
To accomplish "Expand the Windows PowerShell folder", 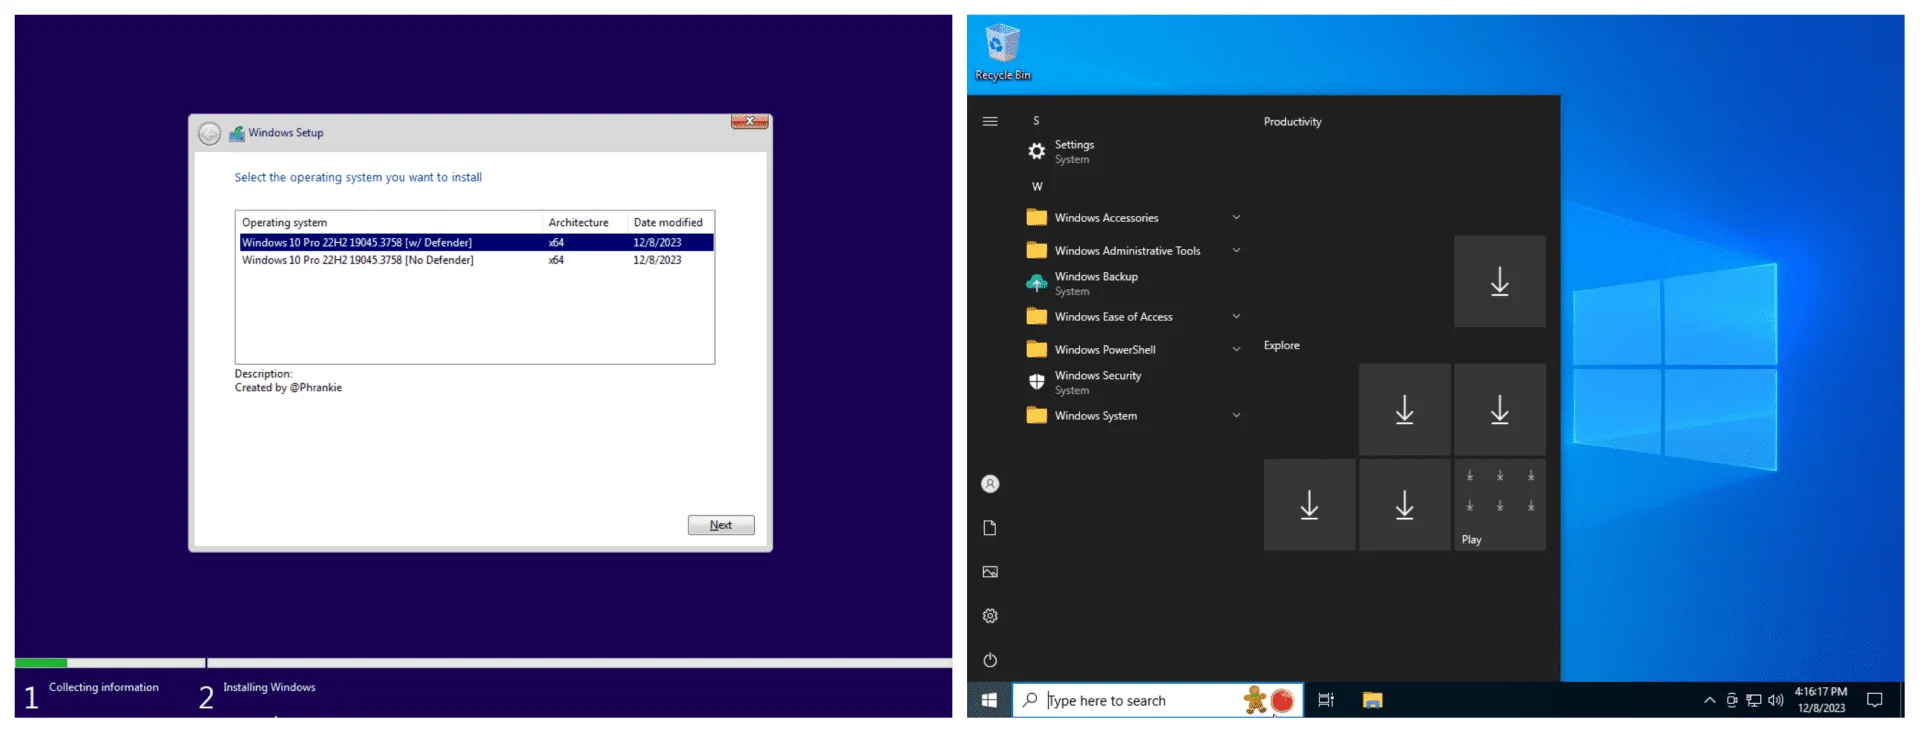I will coord(1135,349).
